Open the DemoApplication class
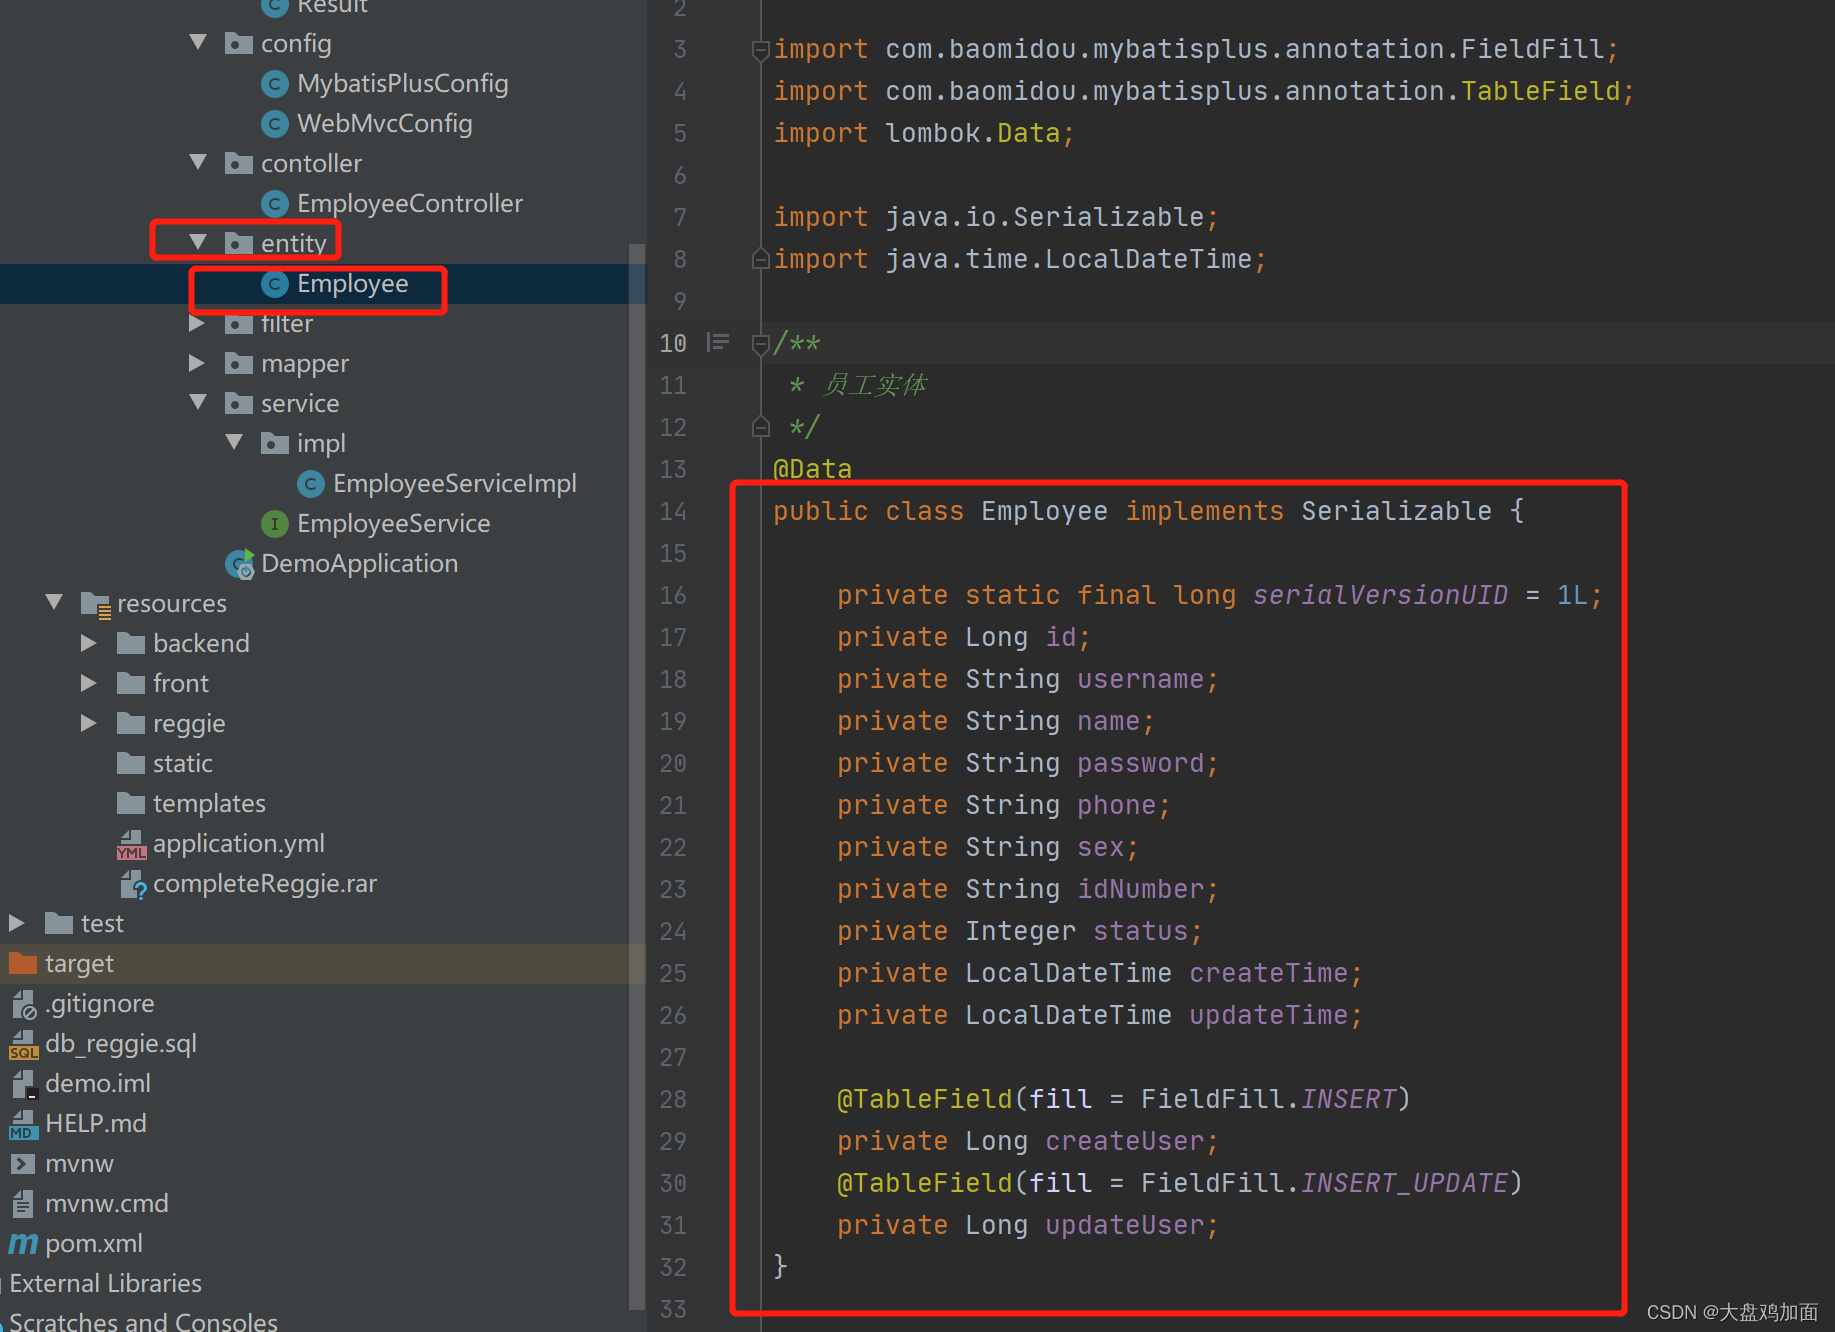 [359, 564]
